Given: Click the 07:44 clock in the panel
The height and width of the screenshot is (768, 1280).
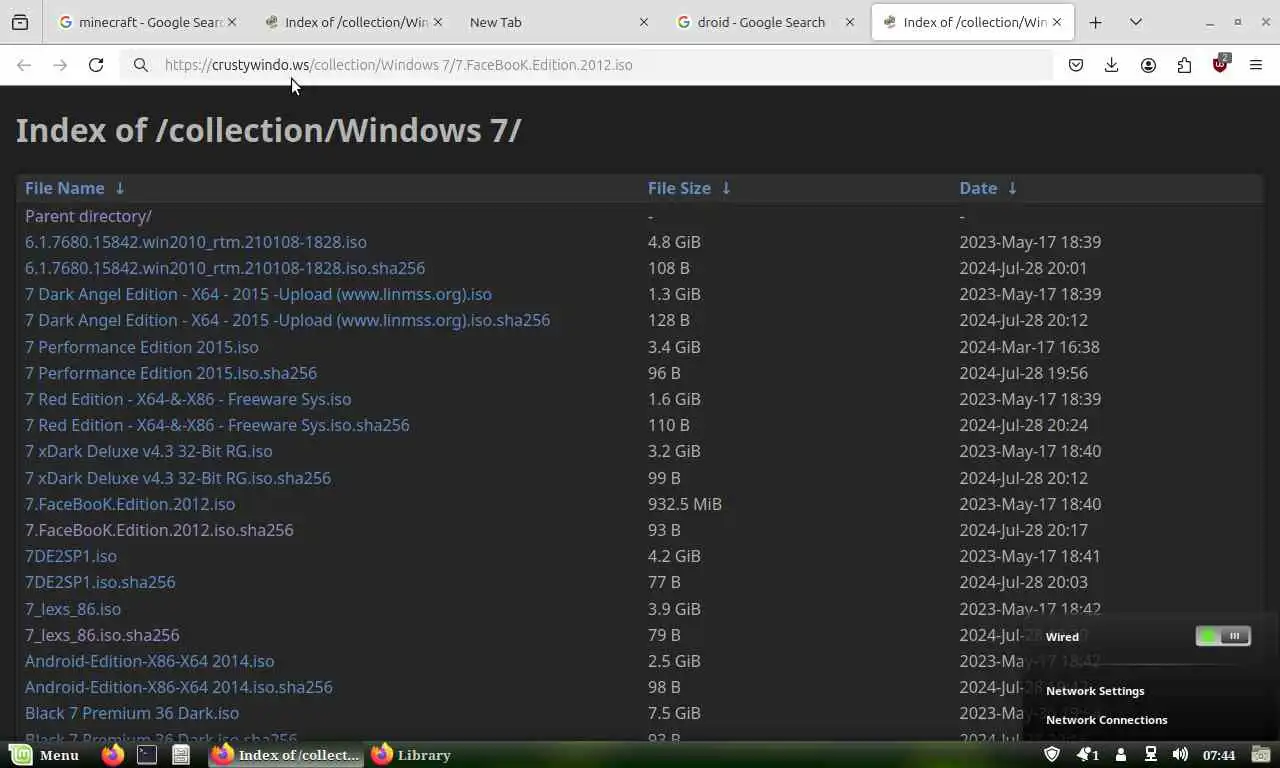Looking at the screenshot, I should [x=1219, y=755].
